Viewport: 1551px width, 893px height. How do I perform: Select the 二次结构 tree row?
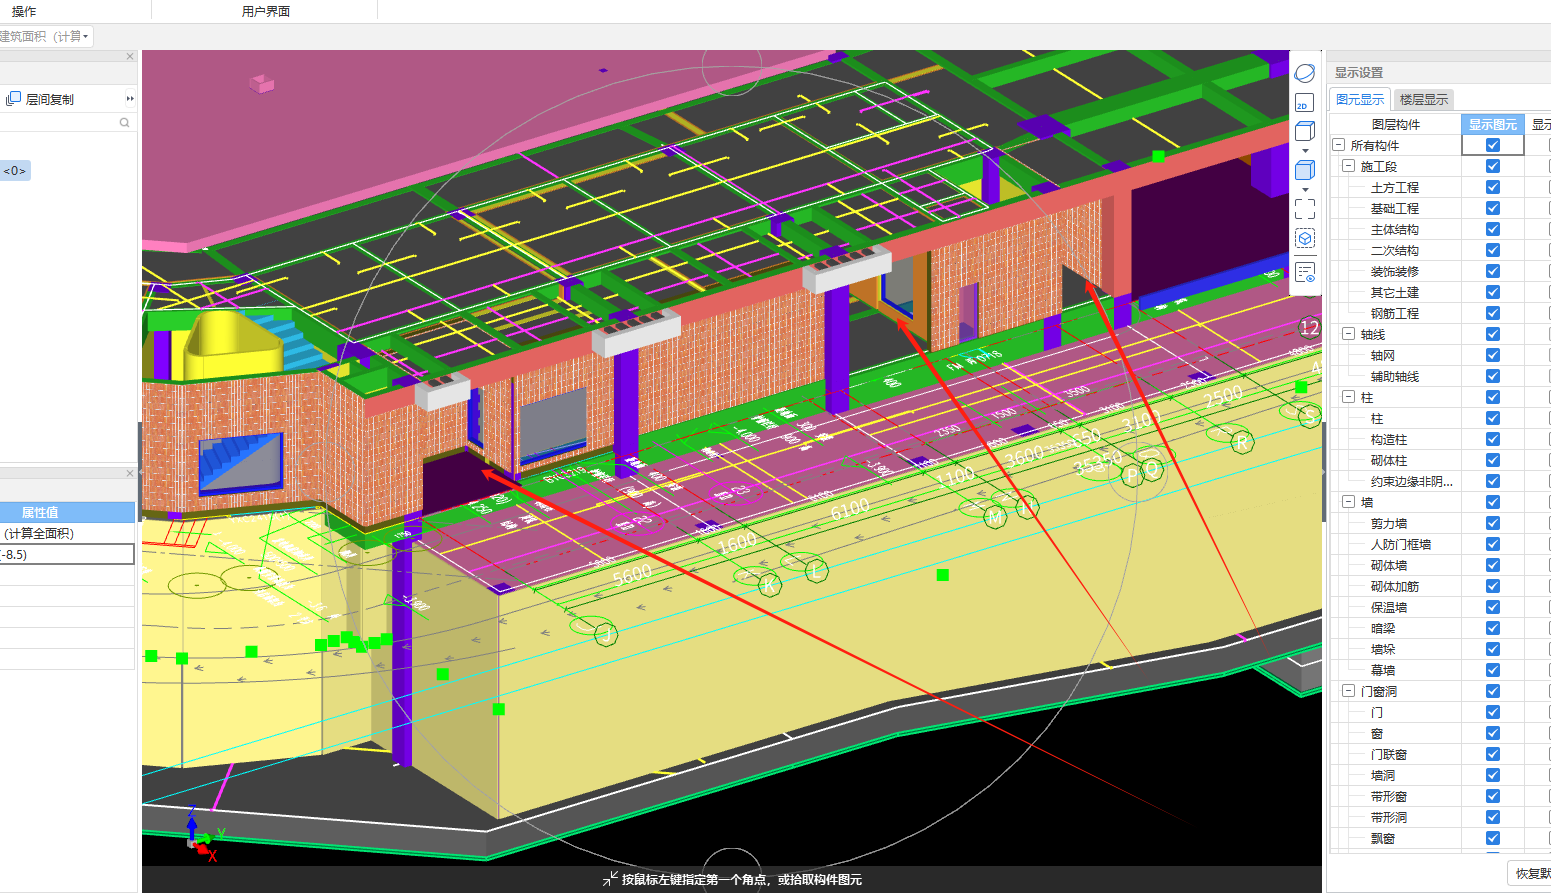tap(1395, 250)
